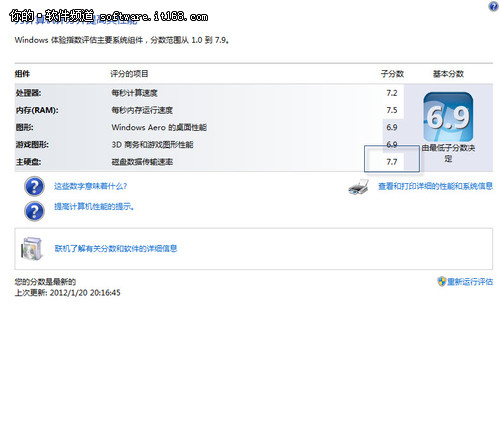This screenshot has height=432, width=500.
Task: Click description 每秒内存运行速度
Action: (x=142, y=110)
